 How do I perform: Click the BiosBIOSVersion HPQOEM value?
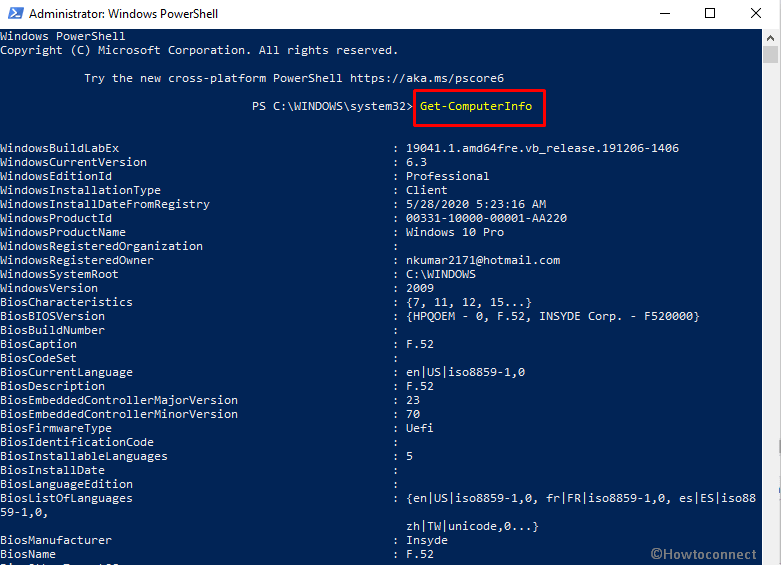(x=552, y=316)
